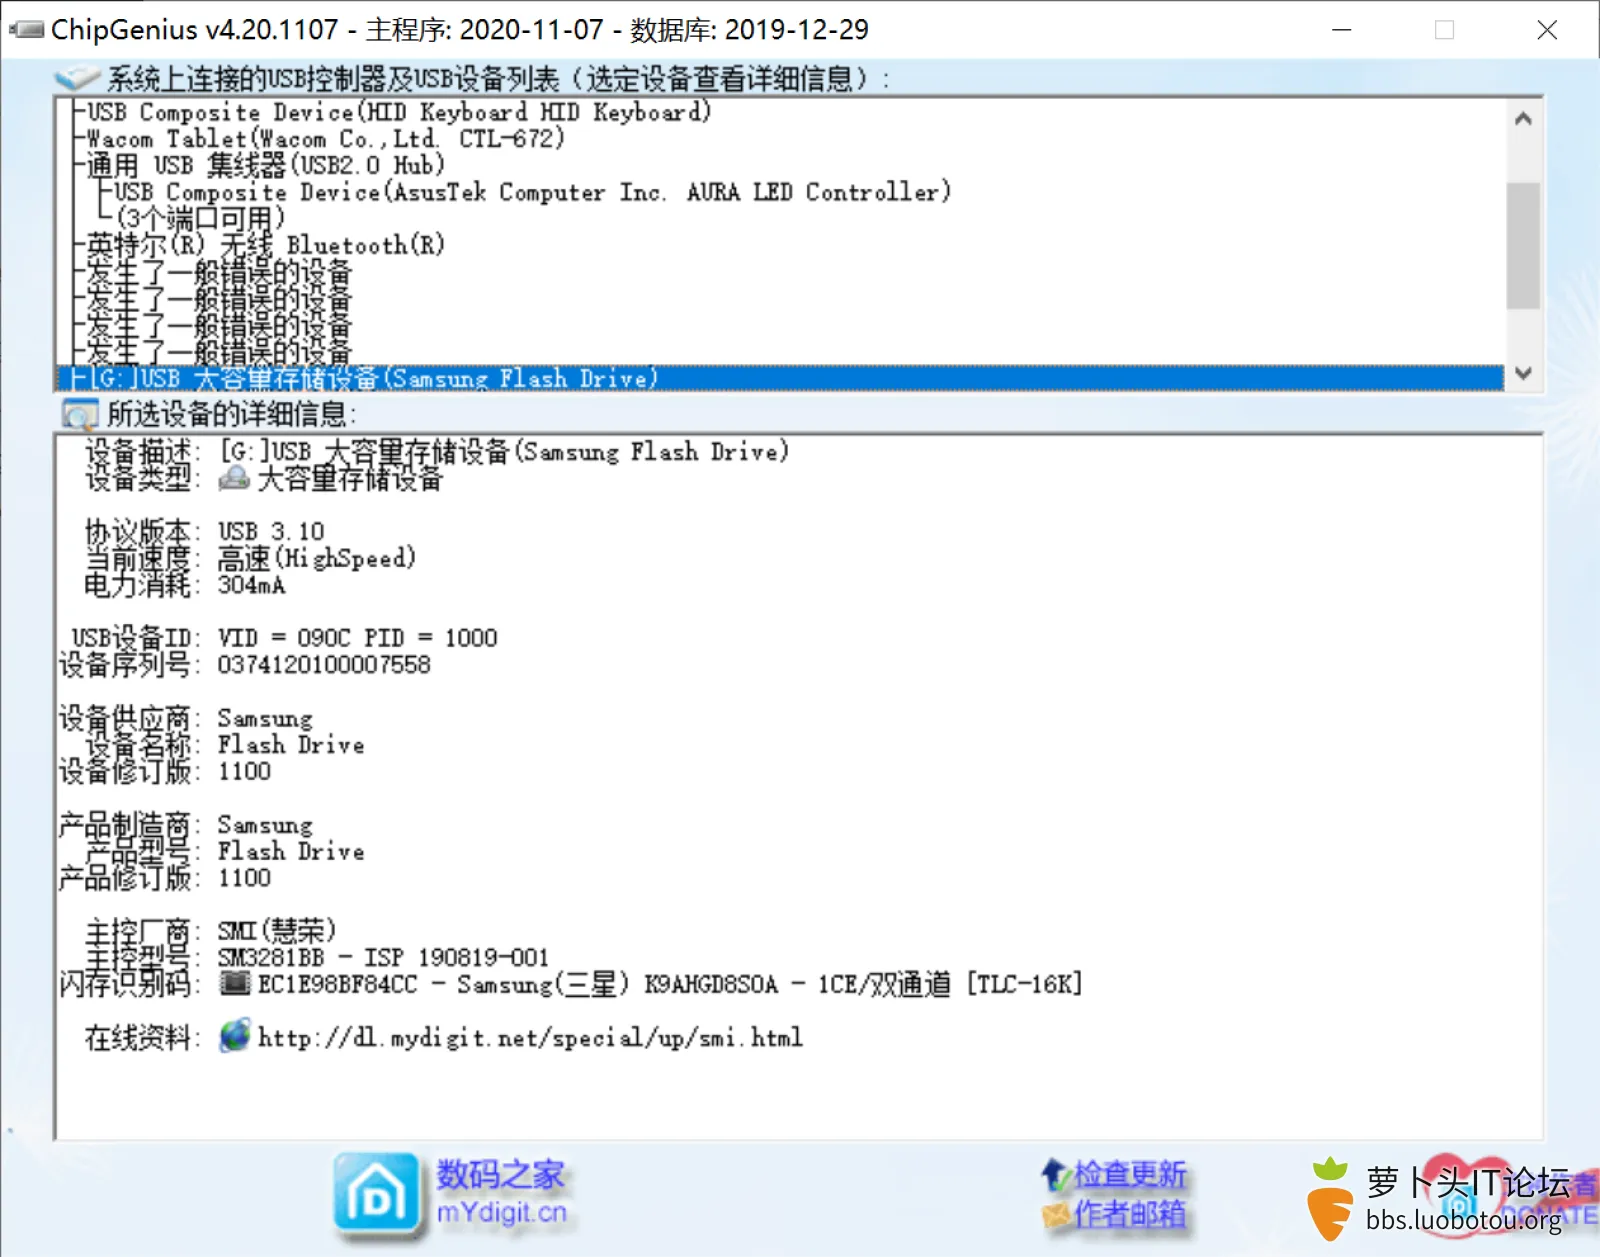Click the SMI(慧荣) controller vendor value
Screen dimensions: 1600x1257
(x=276, y=931)
